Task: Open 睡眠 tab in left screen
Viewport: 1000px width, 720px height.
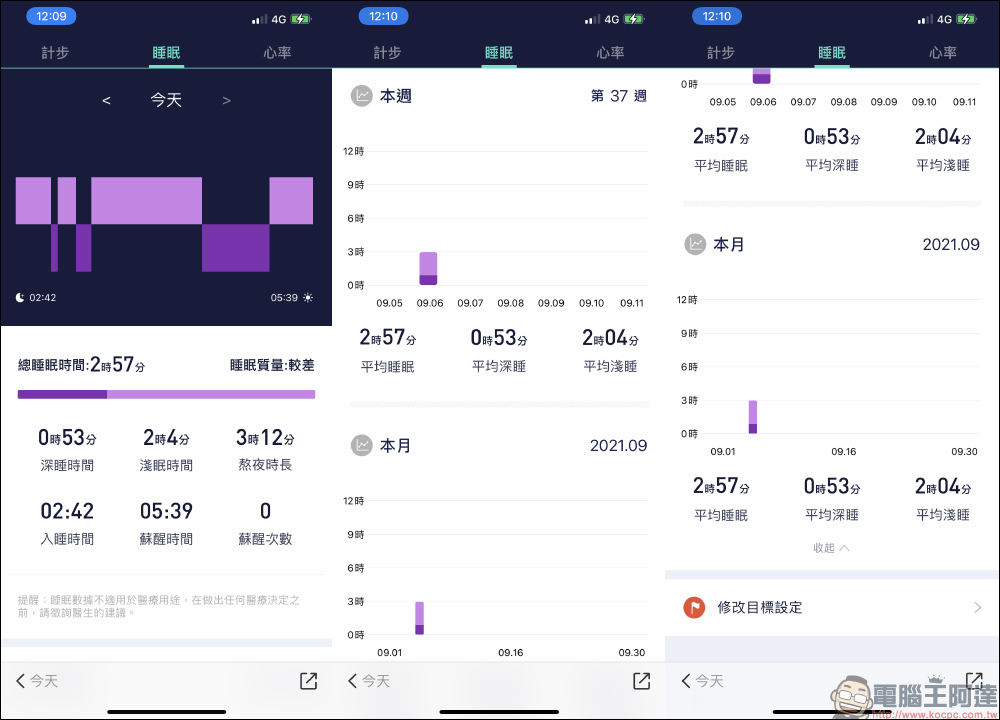Action: [x=166, y=53]
